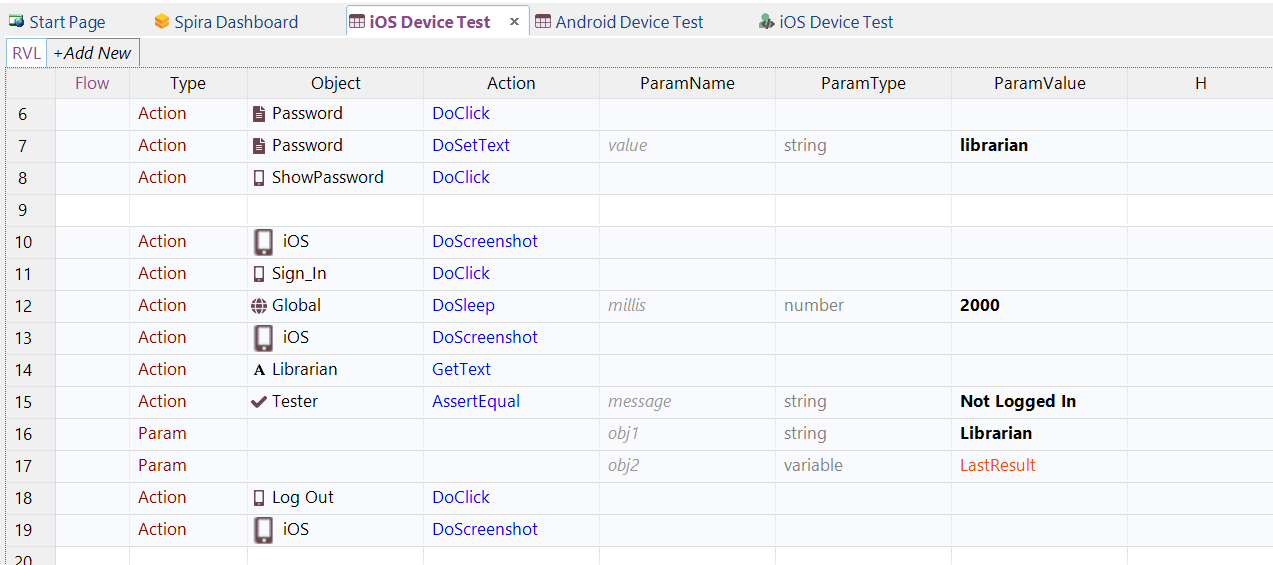
Task: Click the Action column header
Action: click(512, 83)
